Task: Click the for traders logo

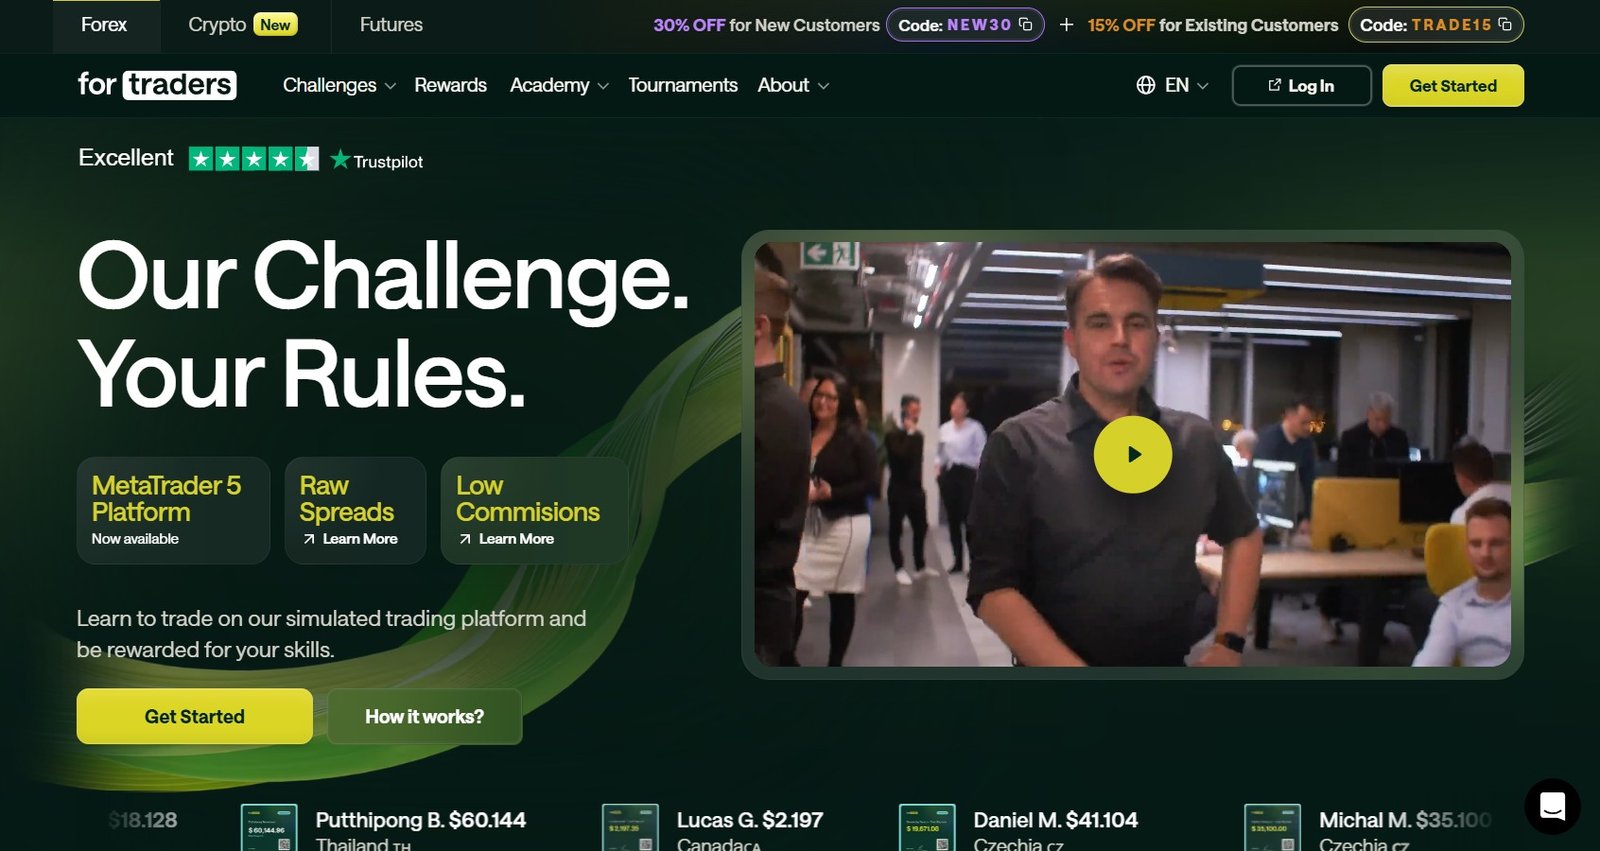Action: point(157,84)
